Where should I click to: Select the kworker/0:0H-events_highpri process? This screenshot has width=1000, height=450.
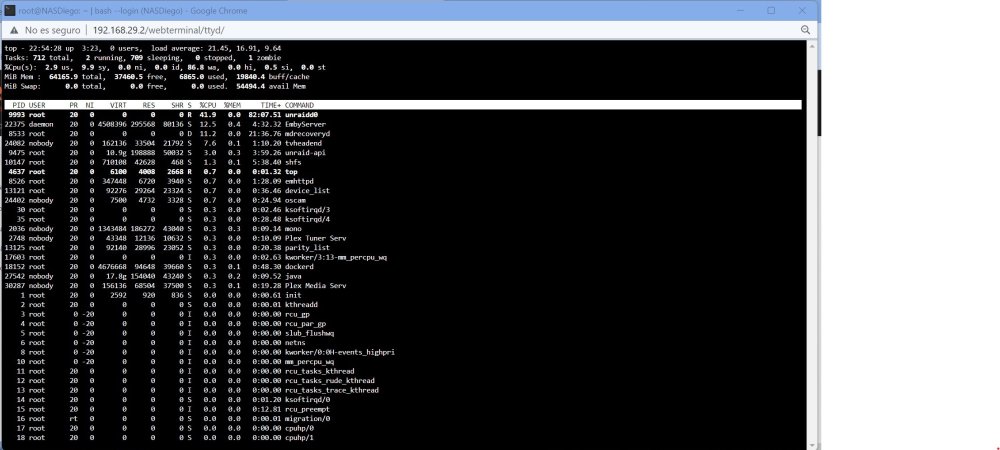[339, 352]
